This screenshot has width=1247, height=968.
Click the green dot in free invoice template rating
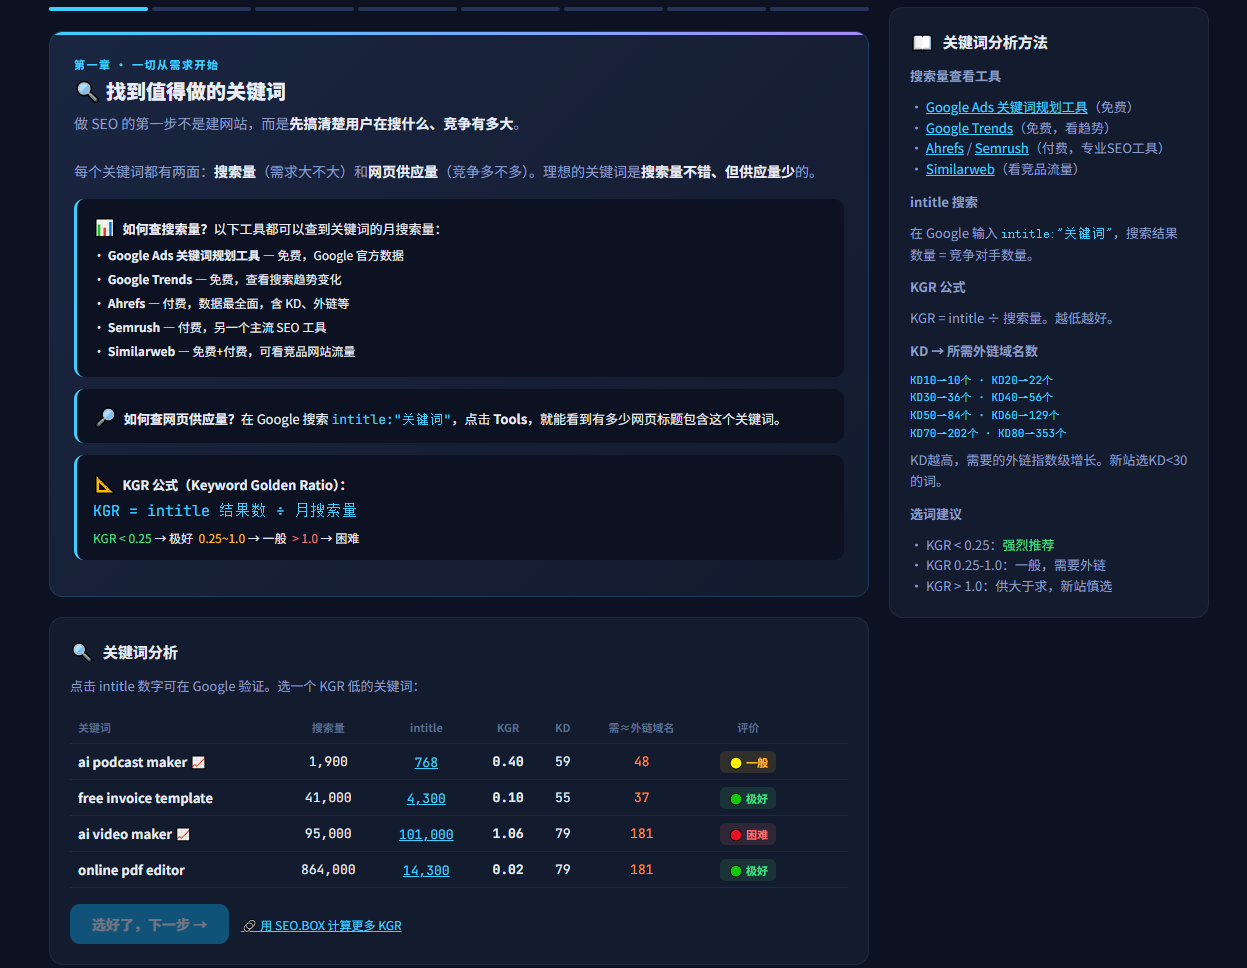click(x=736, y=799)
